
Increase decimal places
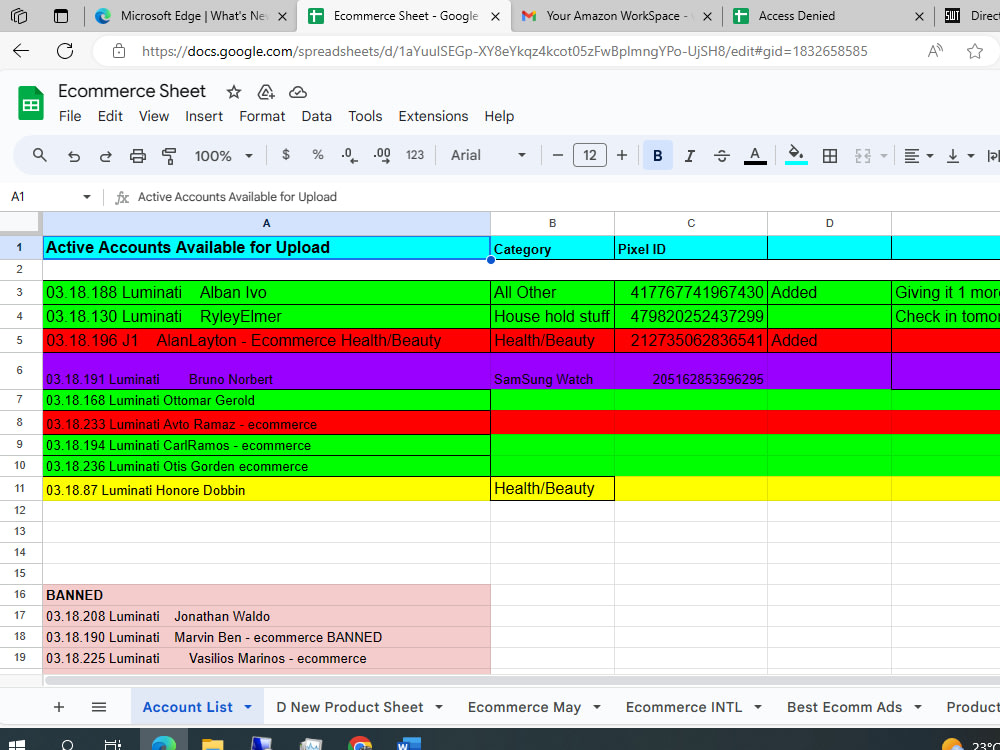click(381, 156)
